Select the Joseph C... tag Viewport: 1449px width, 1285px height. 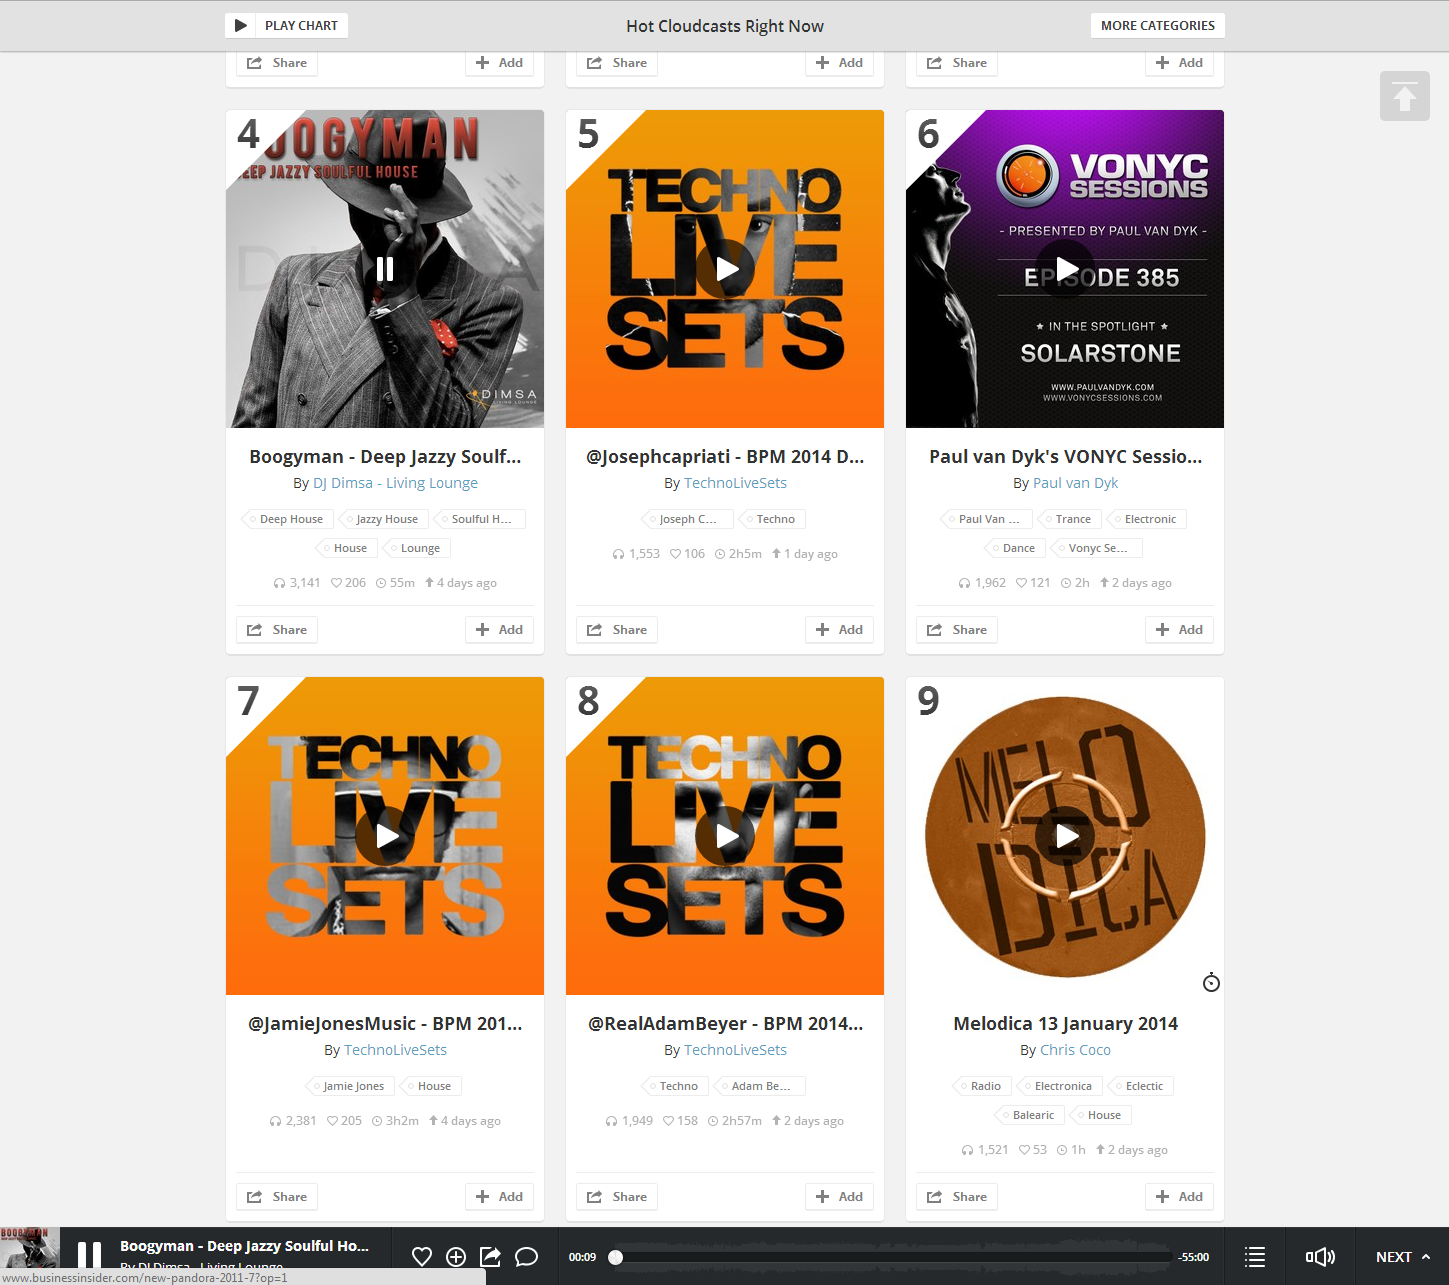point(687,519)
